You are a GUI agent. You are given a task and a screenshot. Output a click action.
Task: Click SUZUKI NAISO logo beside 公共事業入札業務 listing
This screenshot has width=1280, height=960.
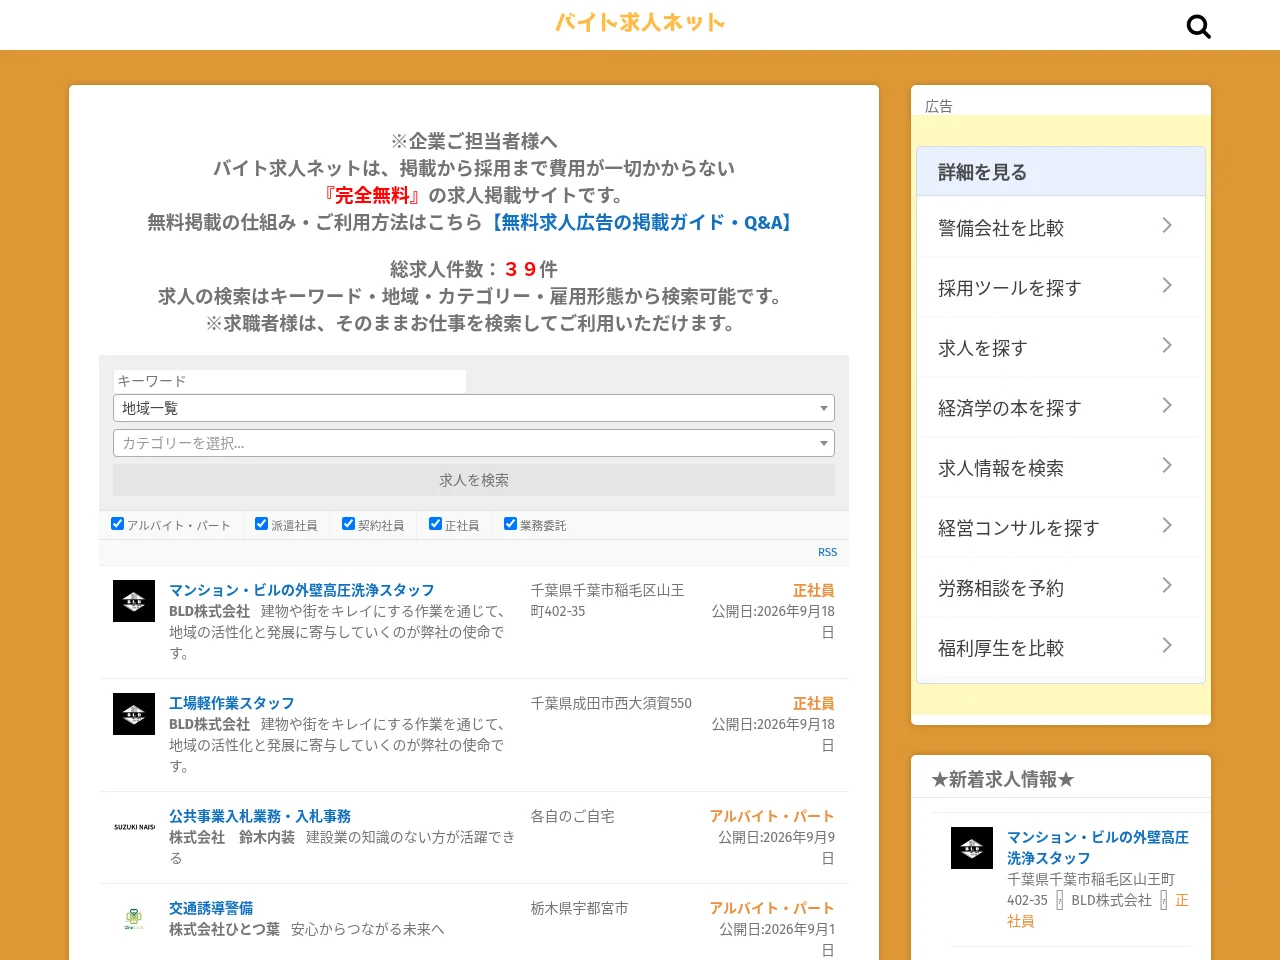point(134,827)
